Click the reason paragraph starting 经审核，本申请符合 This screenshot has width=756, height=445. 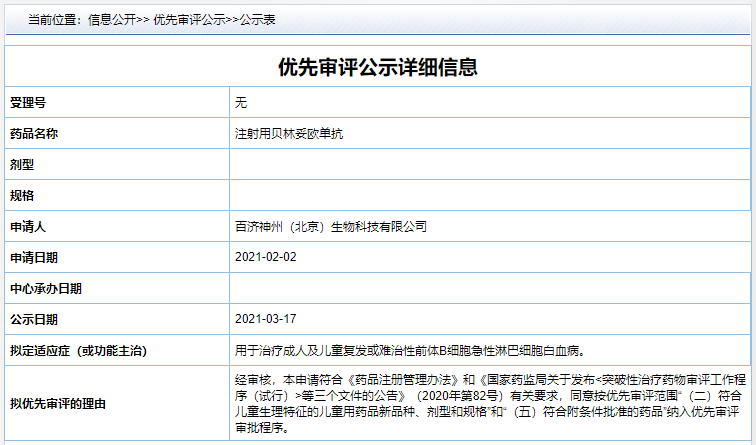coord(490,404)
